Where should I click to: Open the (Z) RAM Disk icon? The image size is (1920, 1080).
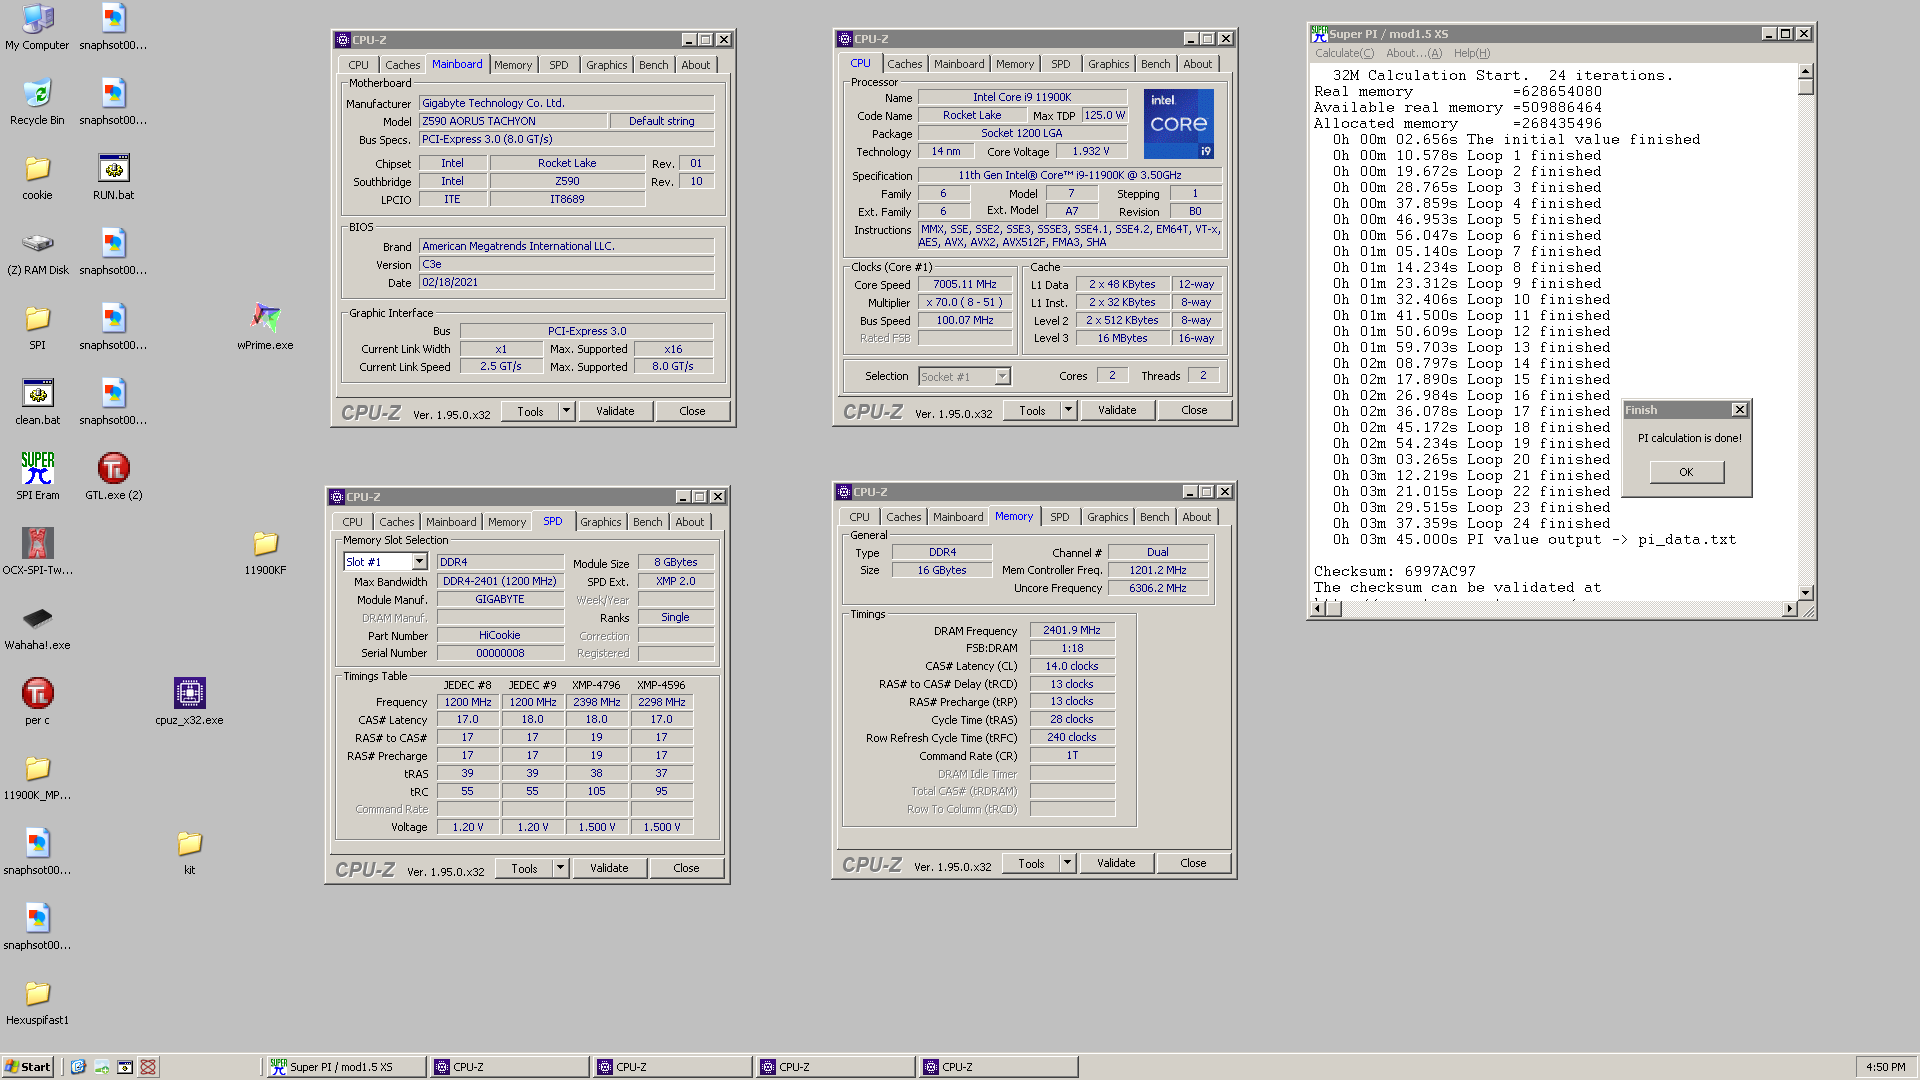click(x=37, y=252)
